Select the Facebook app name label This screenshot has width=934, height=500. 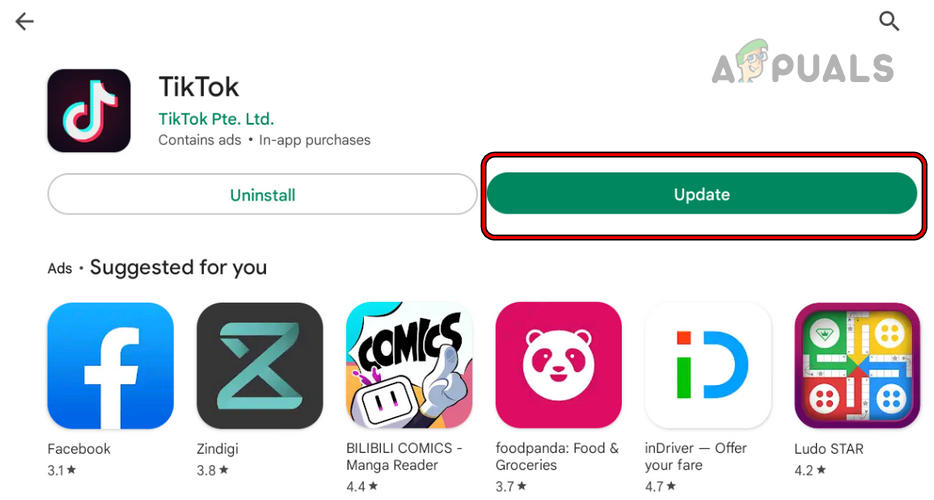click(x=79, y=449)
